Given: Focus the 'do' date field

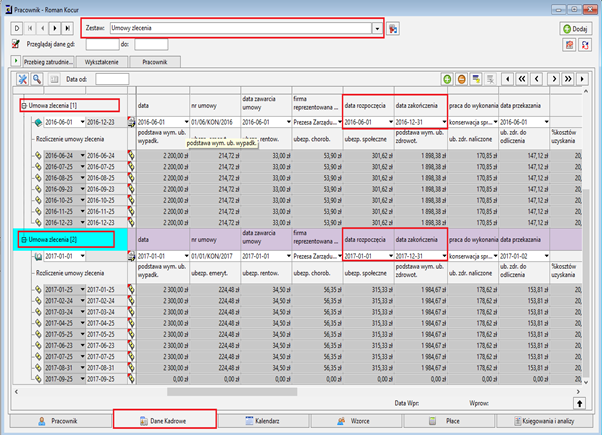Looking at the screenshot, I should 151,45.
